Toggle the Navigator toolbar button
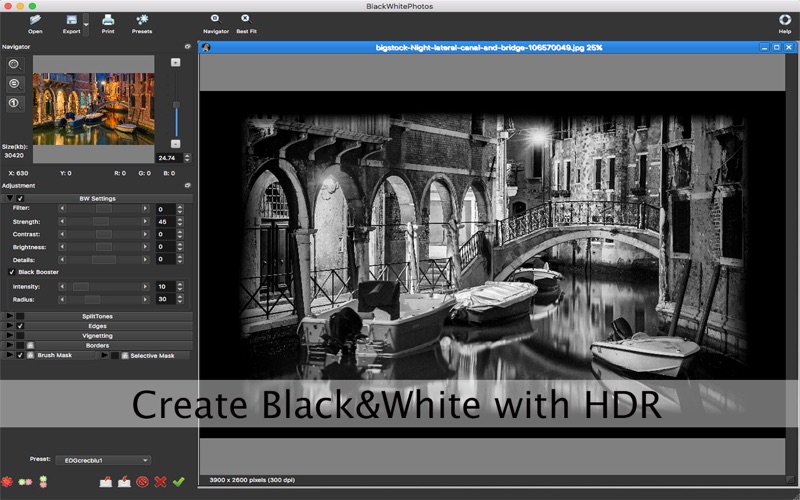Screen dimensions: 800x500 click(x=216, y=23)
